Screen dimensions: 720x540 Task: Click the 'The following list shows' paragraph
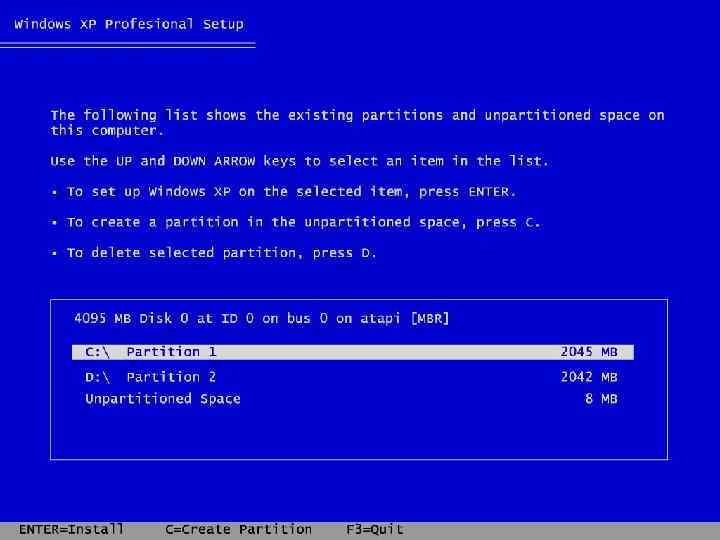coord(357,123)
